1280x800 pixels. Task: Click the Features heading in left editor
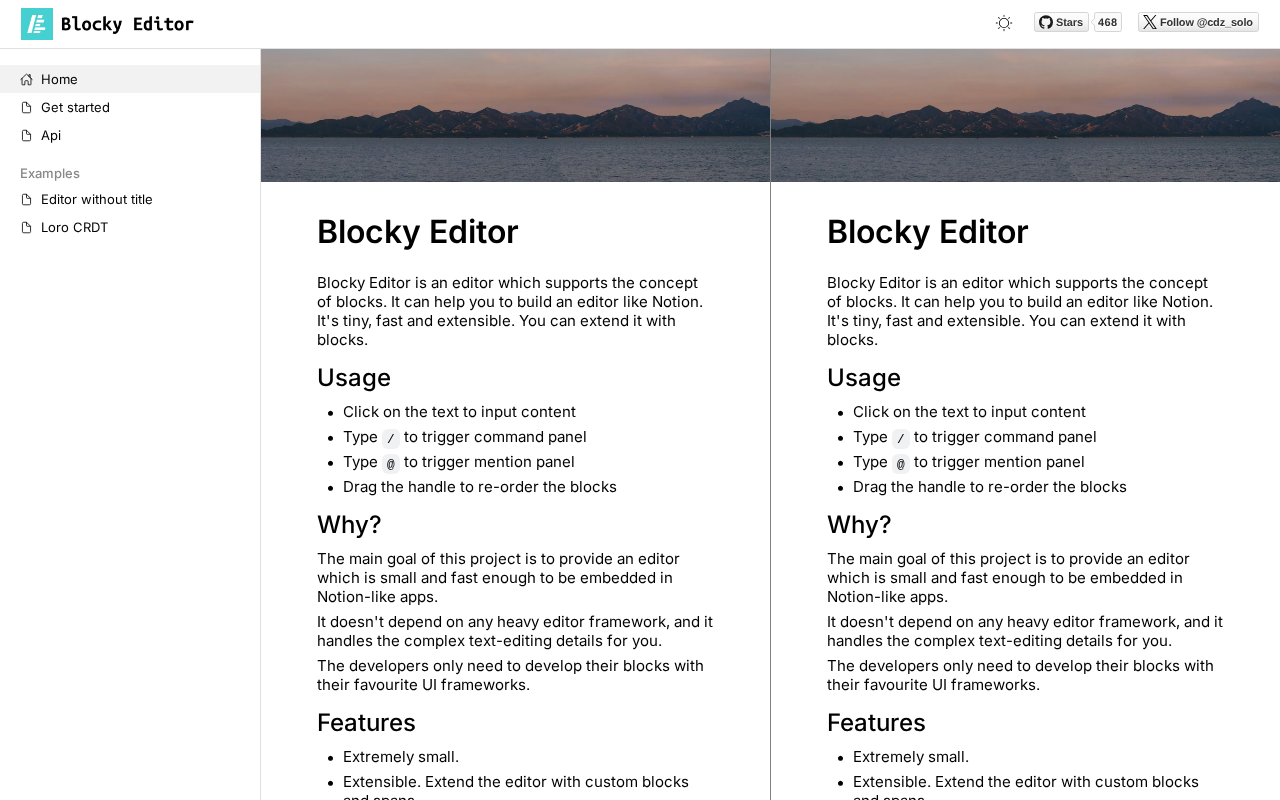[x=366, y=722]
